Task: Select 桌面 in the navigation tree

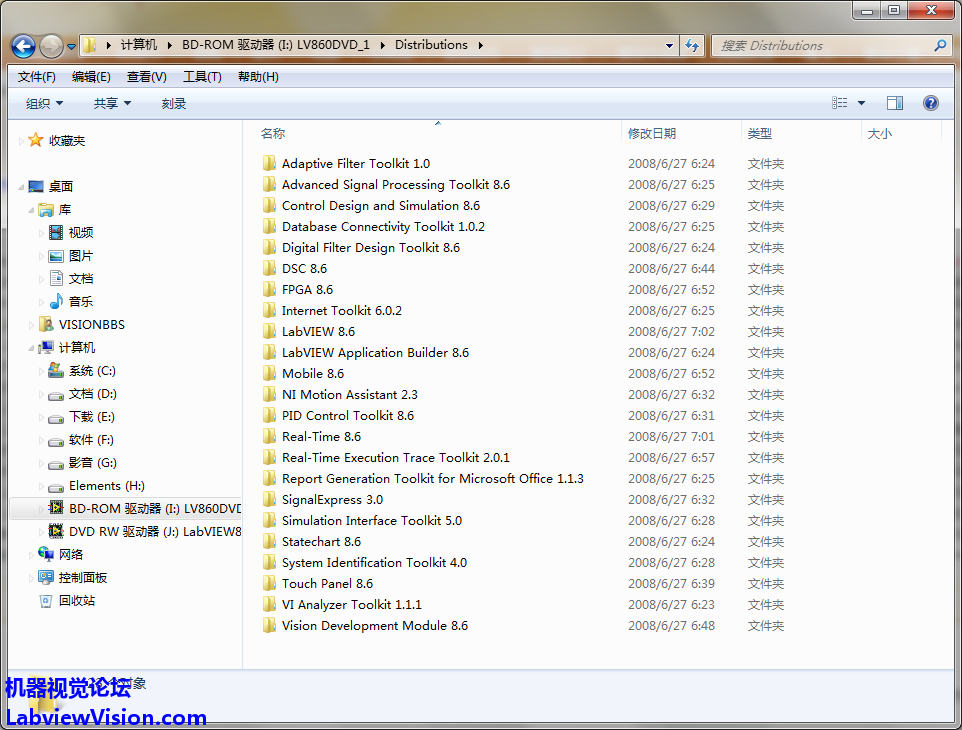Action: (x=61, y=186)
